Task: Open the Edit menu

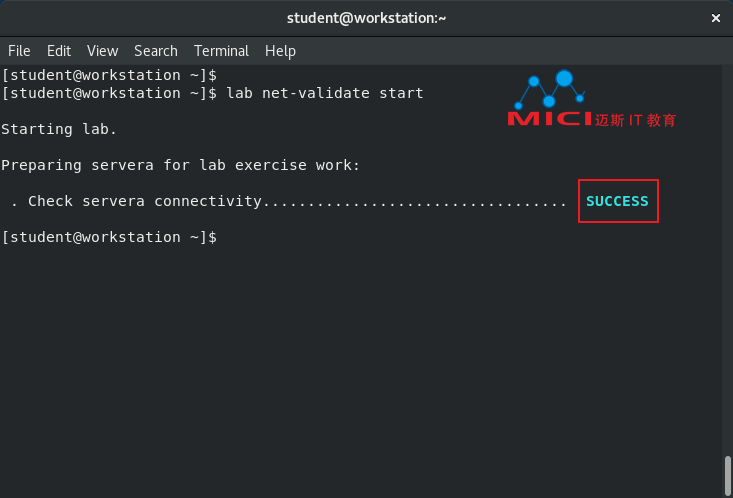Action: coord(59,51)
